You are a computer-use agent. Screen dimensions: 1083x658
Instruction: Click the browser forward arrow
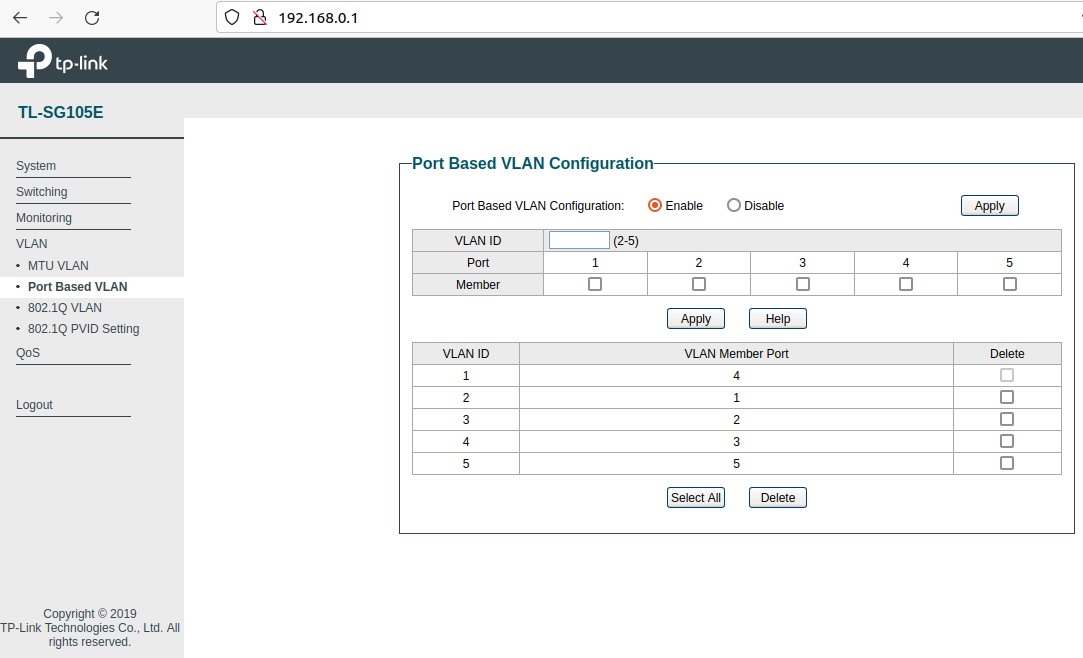[x=55, y=17]
